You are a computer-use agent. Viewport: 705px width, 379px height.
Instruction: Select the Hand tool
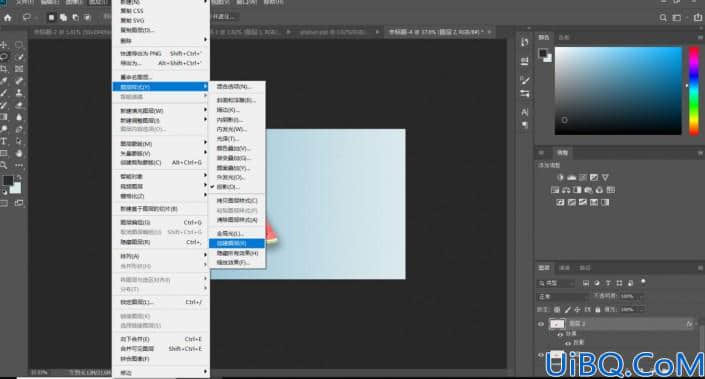[x=19, y=153]
